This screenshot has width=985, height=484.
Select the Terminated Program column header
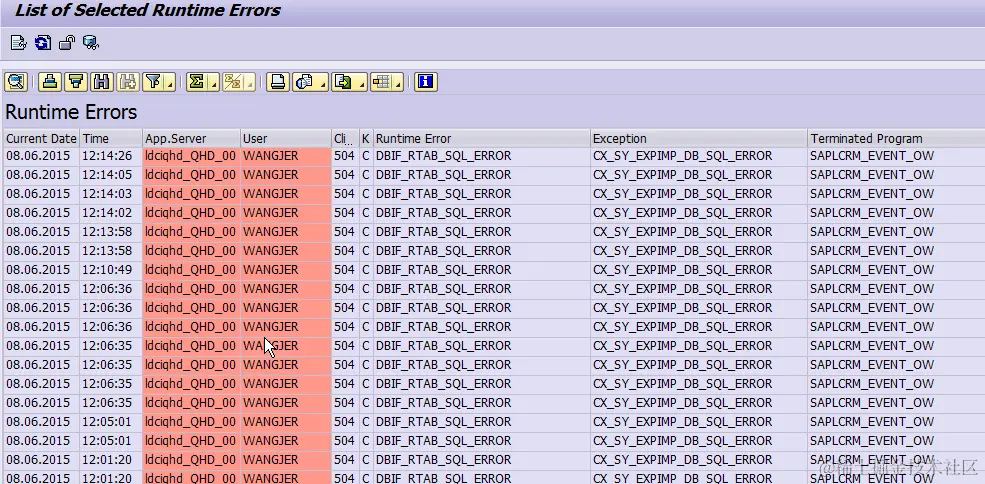point(896,138)
